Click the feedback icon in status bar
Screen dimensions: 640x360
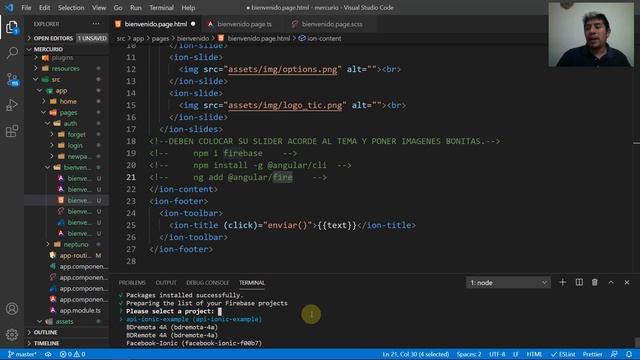pyautogui.click(x=614, y=354)
